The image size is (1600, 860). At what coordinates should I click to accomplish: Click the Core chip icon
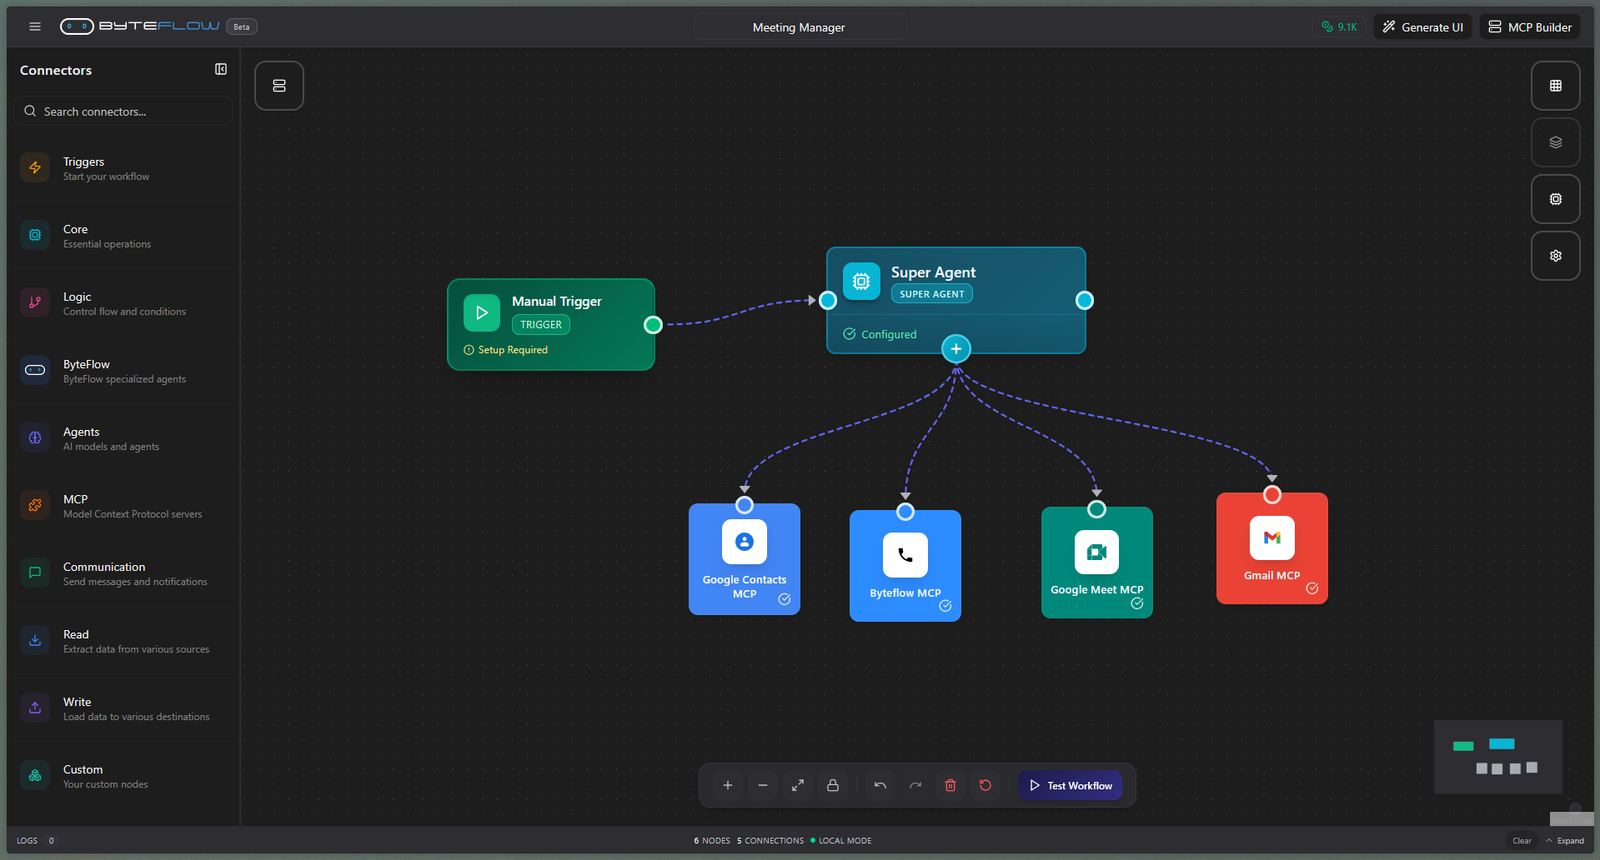[x=35, y=235]
